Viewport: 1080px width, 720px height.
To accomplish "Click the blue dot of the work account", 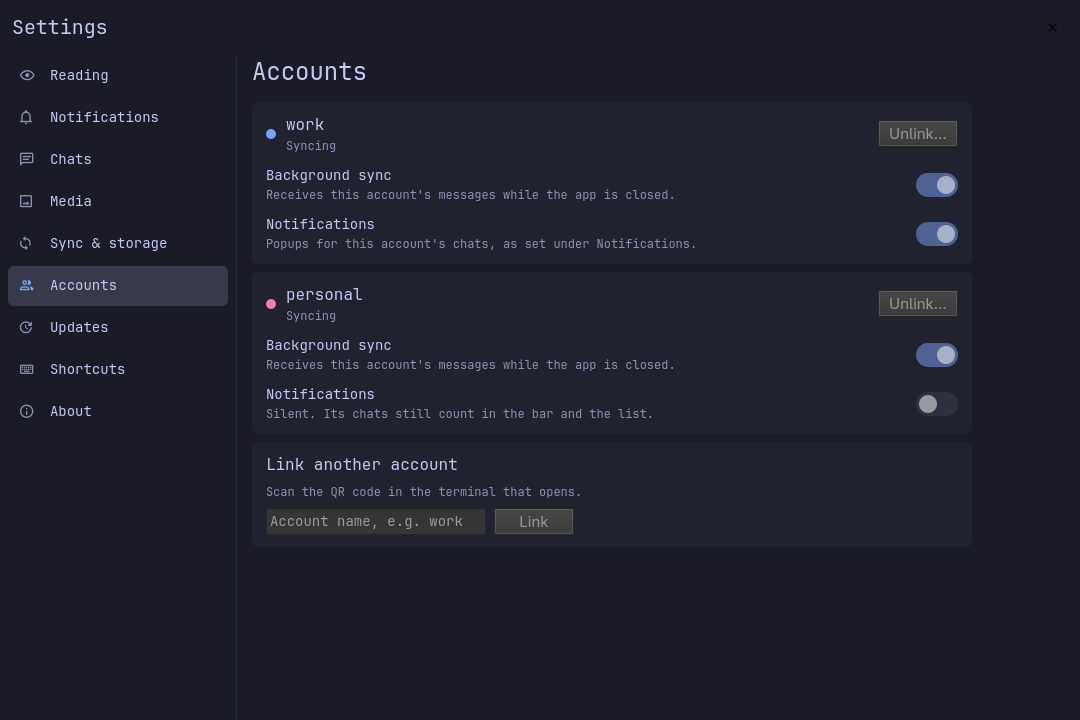I will 271,134.
